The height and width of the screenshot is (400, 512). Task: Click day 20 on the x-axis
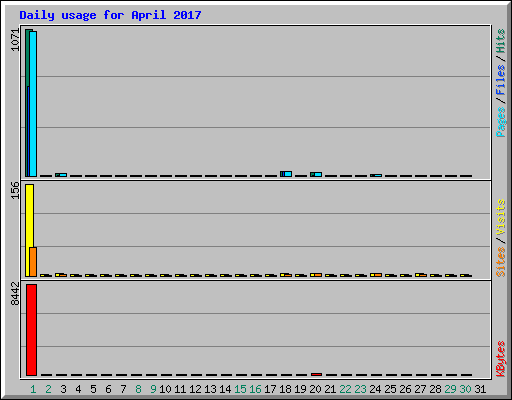(315, 389)
